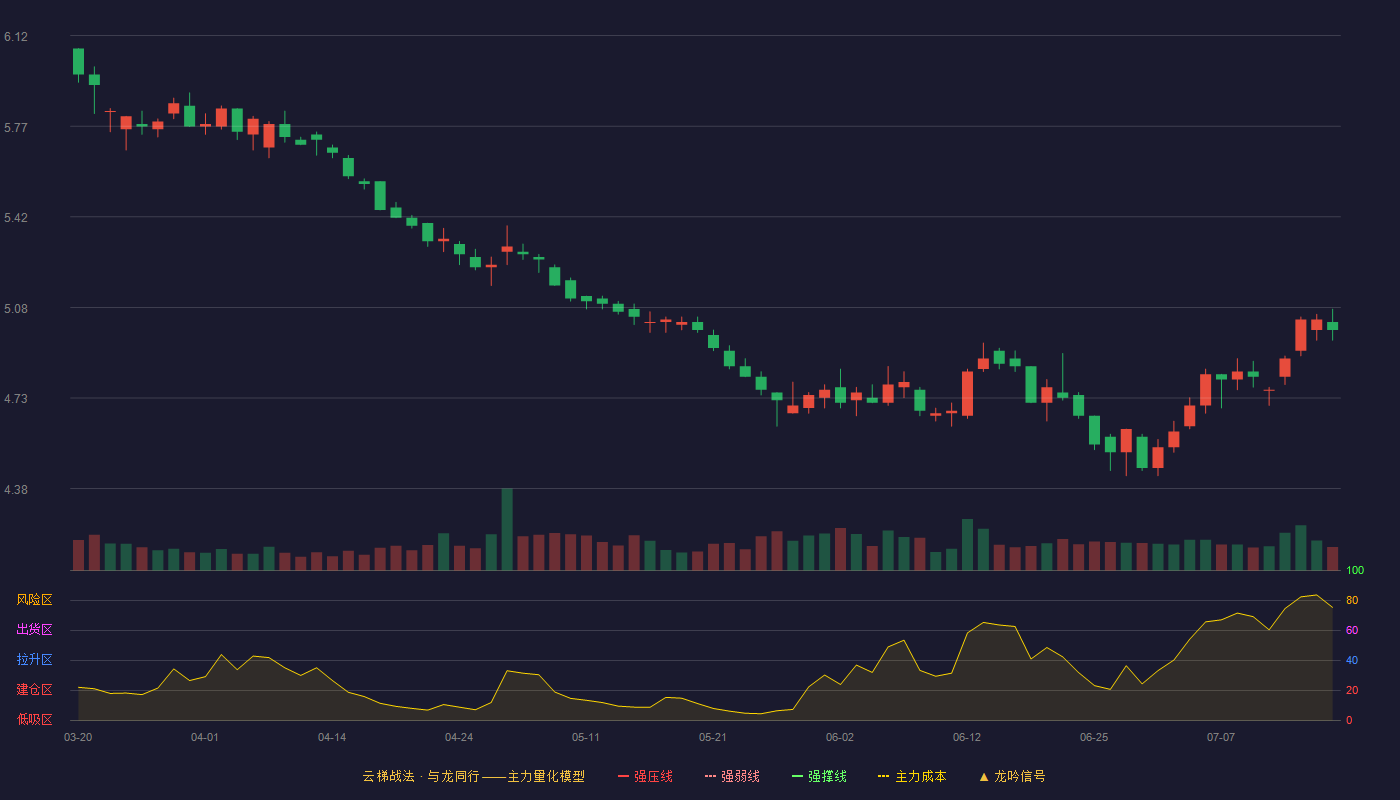Viewport: 1400px width, 800px height.
Task: Click the magenta 60 indicator axis value
Action: point(1352,630)
